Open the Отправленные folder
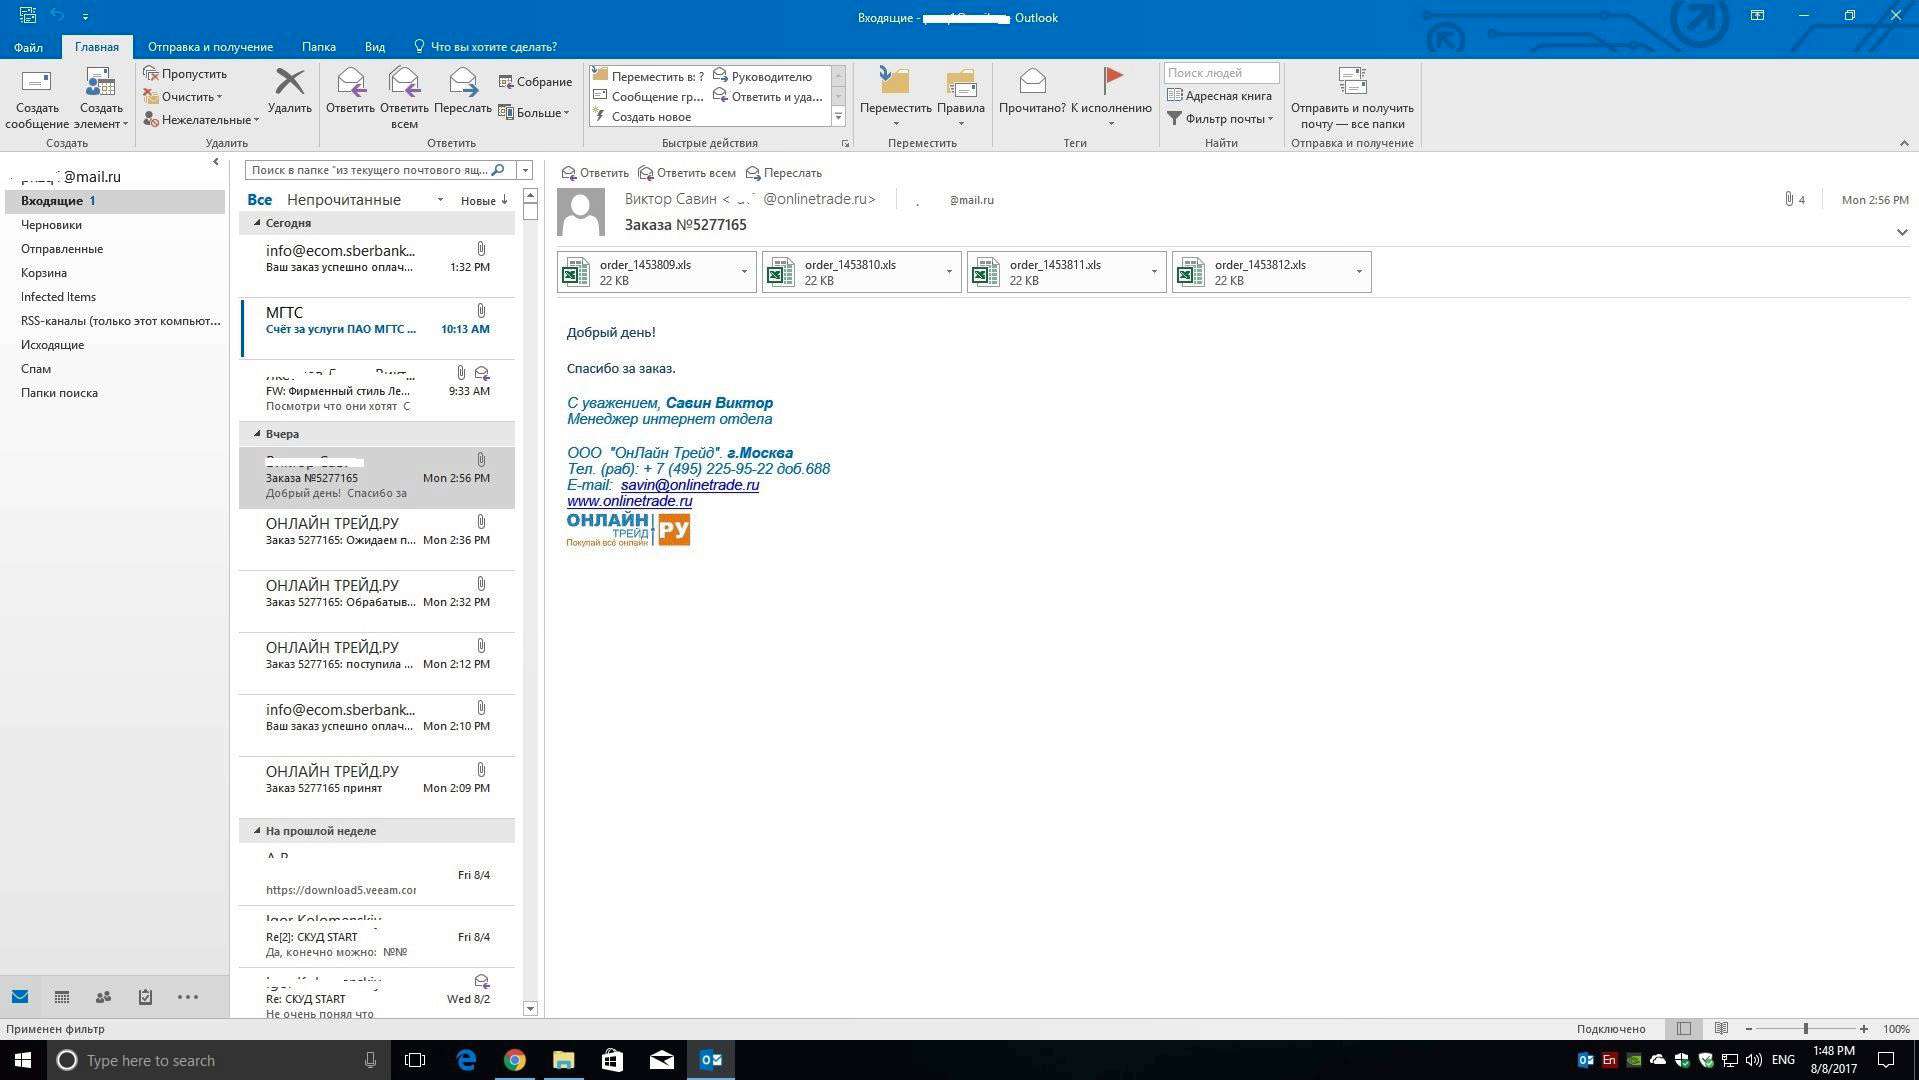1919x1080 pixels. pos(62,249)
